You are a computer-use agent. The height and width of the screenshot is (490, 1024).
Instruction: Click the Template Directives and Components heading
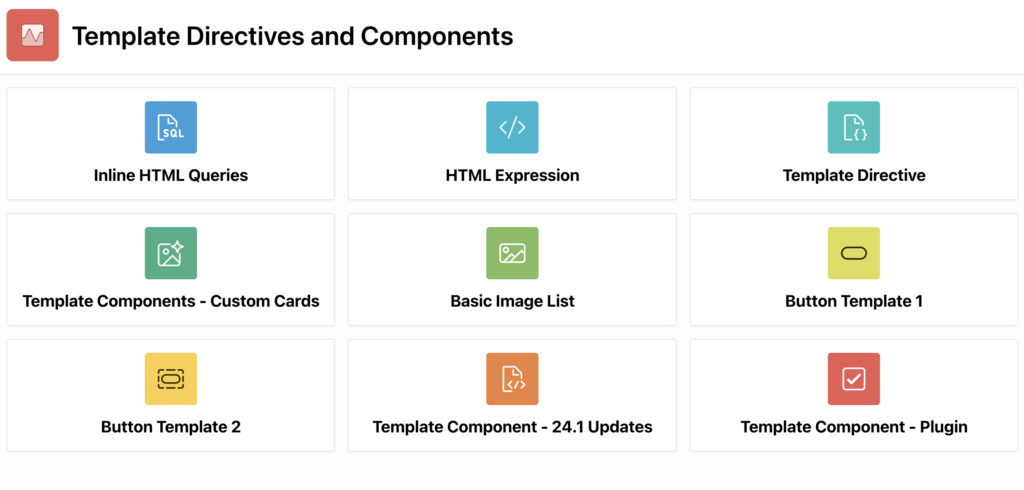(x=292, y=37)
